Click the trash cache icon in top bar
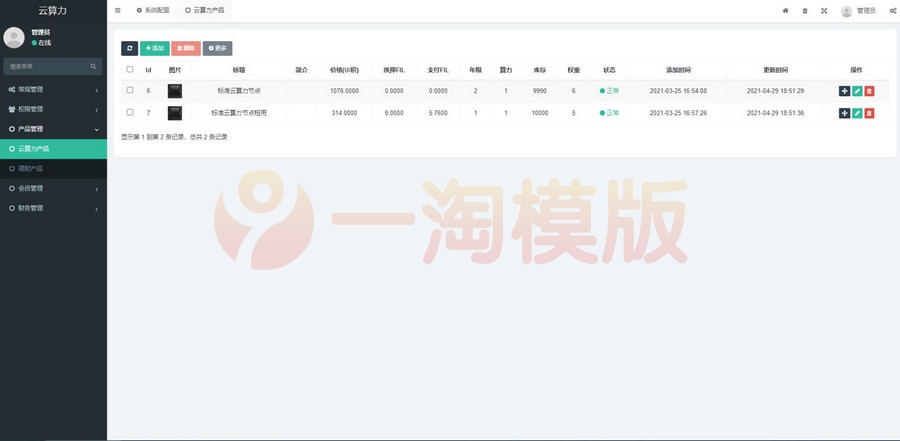900x441 pixels. pos(805,10)
